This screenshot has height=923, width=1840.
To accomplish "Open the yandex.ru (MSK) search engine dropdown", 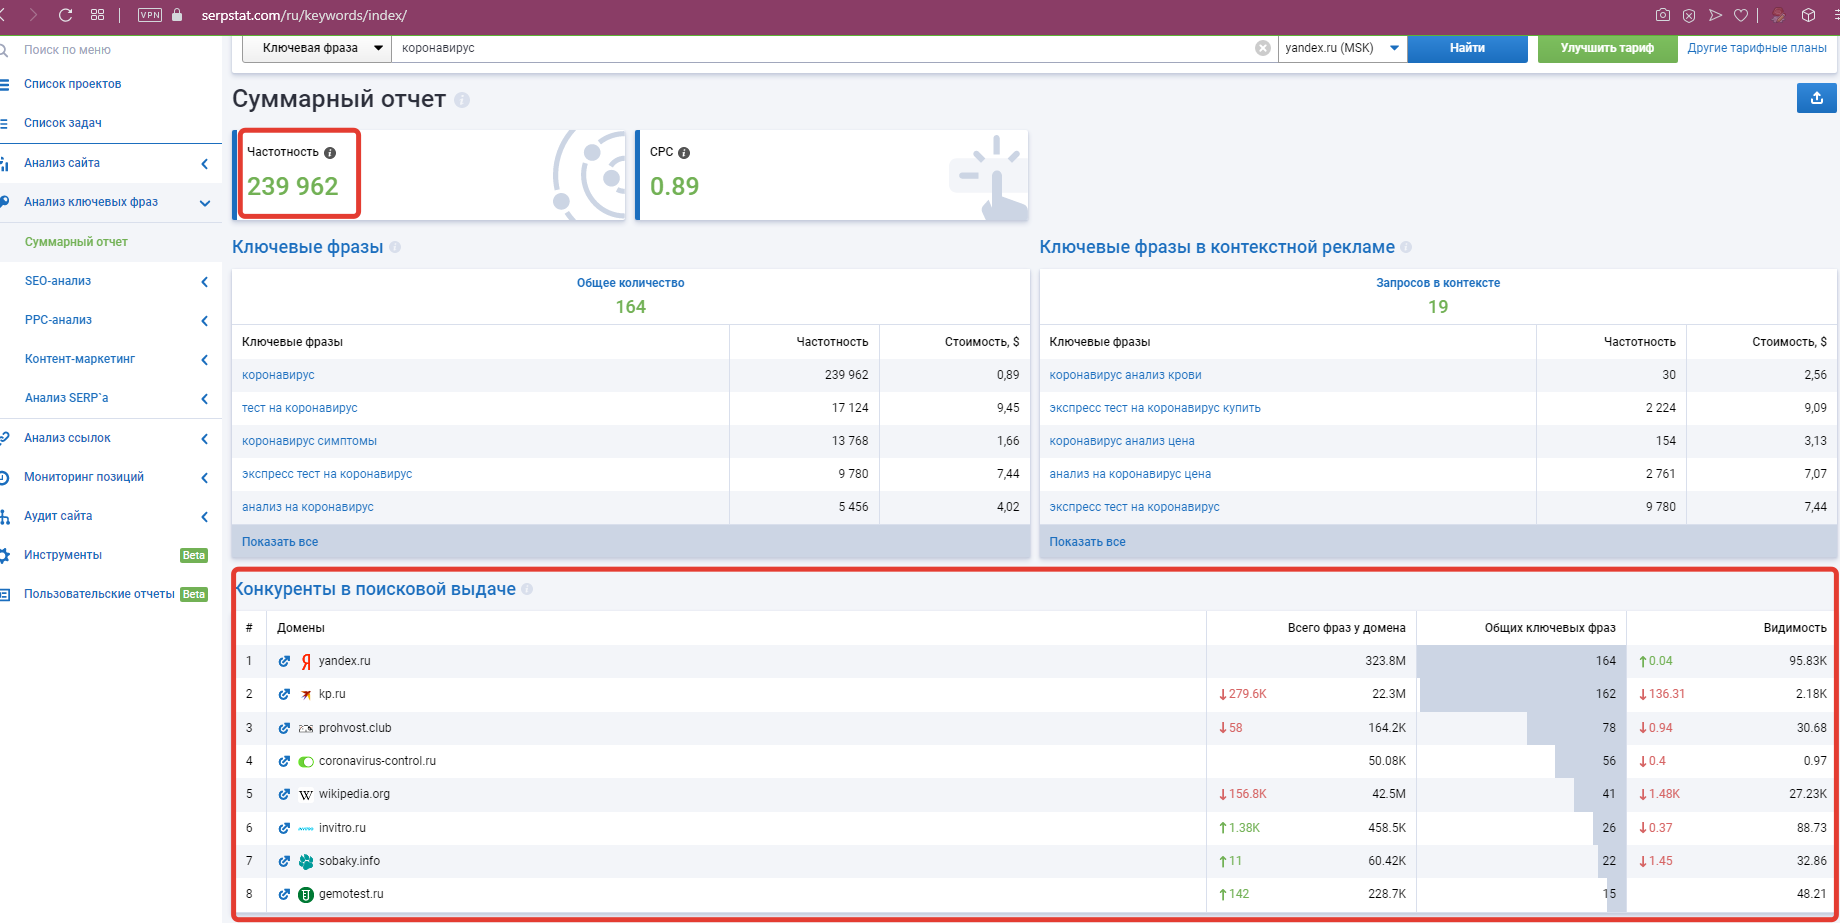I will [1342, 48].
